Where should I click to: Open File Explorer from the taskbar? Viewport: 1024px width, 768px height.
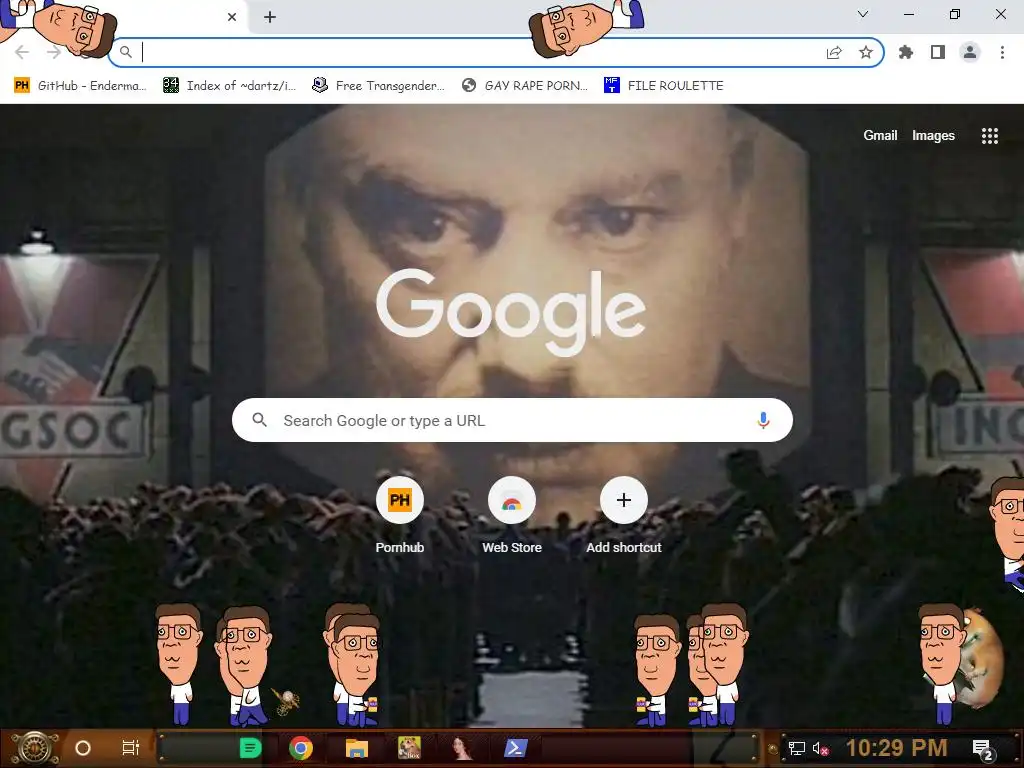(x=357, y=748)
